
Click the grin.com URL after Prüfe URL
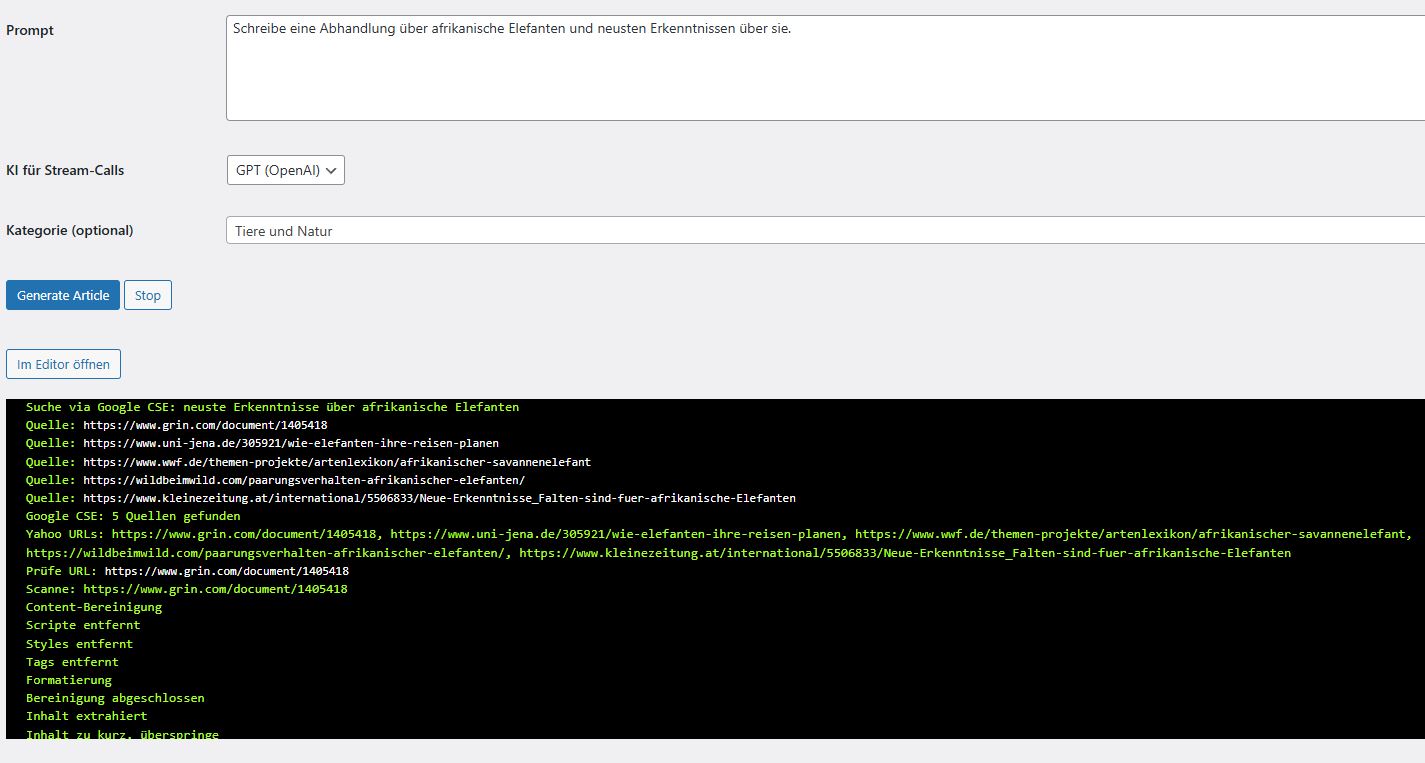coord(226,571)
